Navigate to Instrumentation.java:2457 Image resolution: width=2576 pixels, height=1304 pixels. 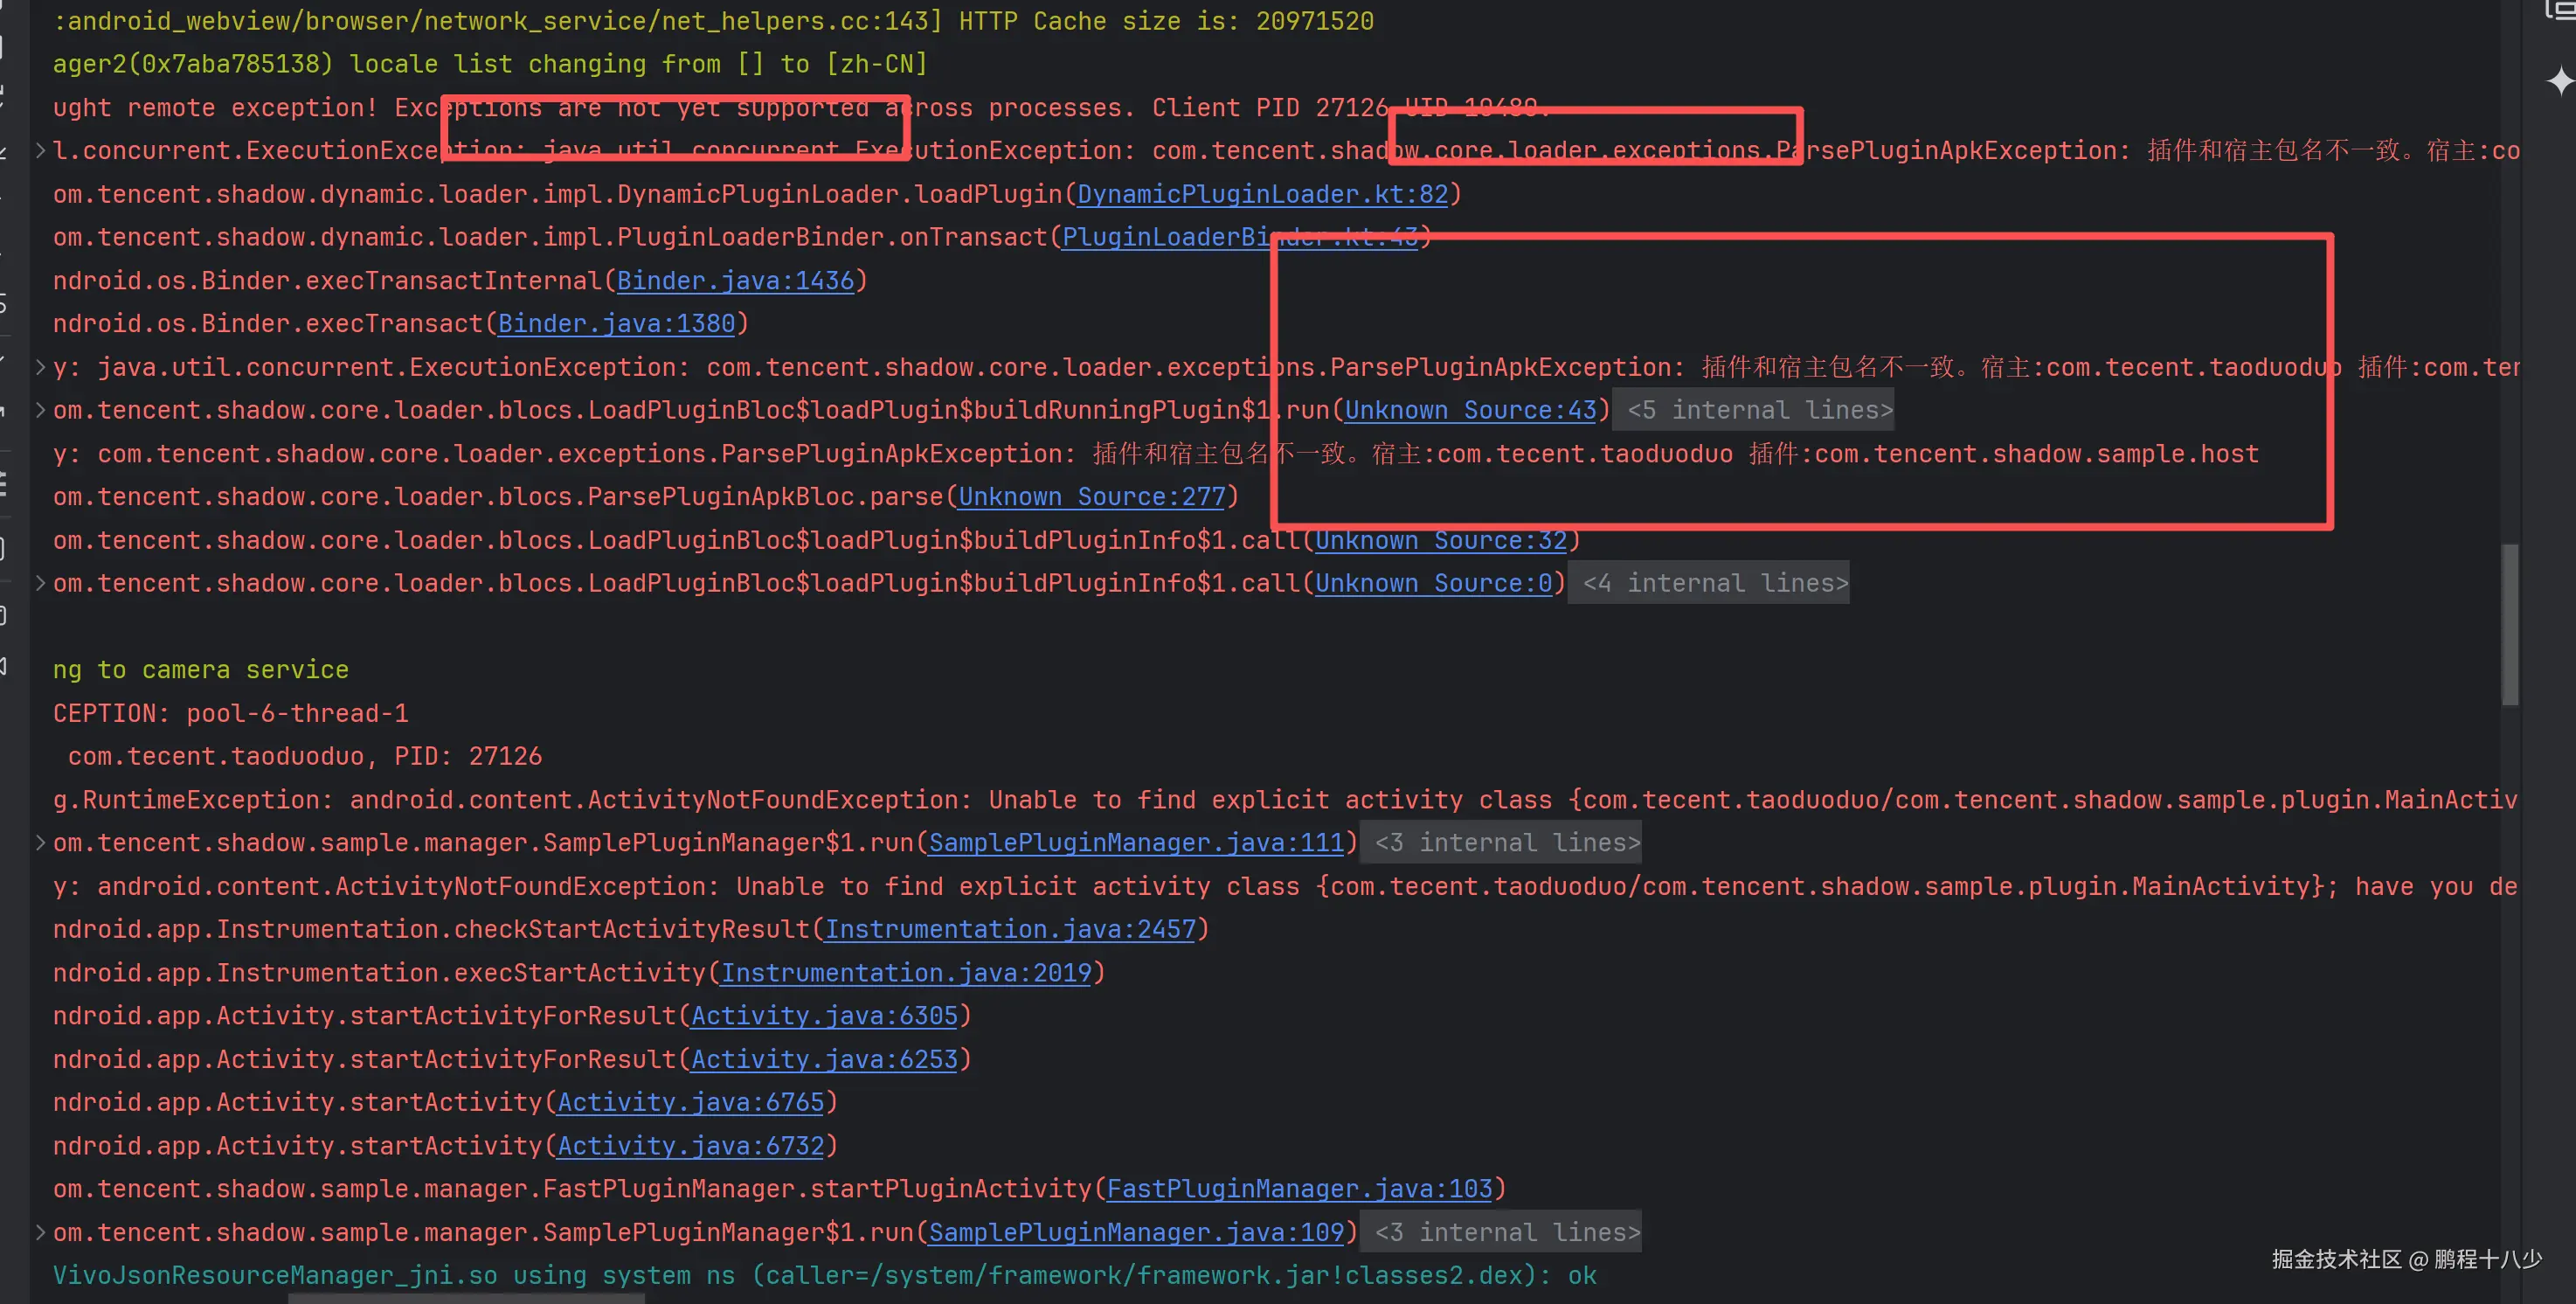click(x=1010, y=930)
